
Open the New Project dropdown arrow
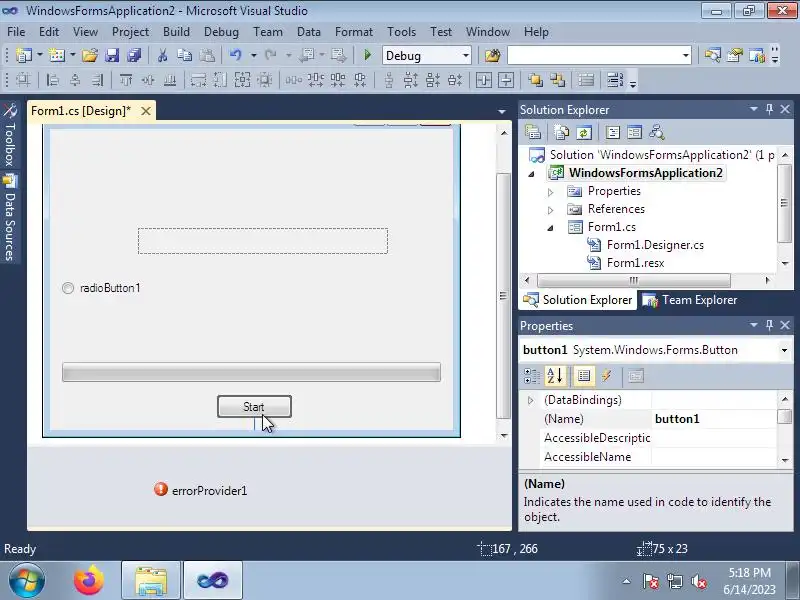(39, 55)
